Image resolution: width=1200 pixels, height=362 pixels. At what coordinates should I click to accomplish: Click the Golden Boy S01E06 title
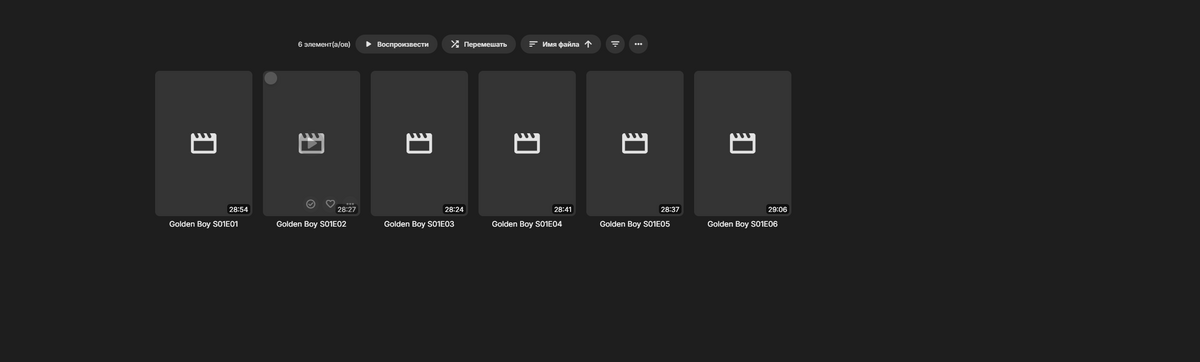pos(743,224)
